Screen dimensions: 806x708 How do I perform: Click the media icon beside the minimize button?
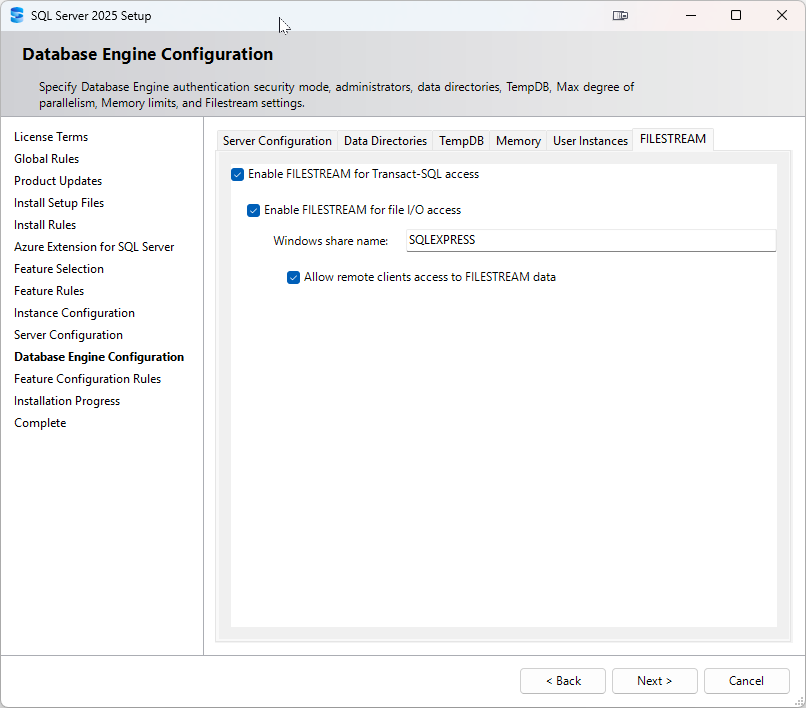pyautogui.click(x=620, y=15)
